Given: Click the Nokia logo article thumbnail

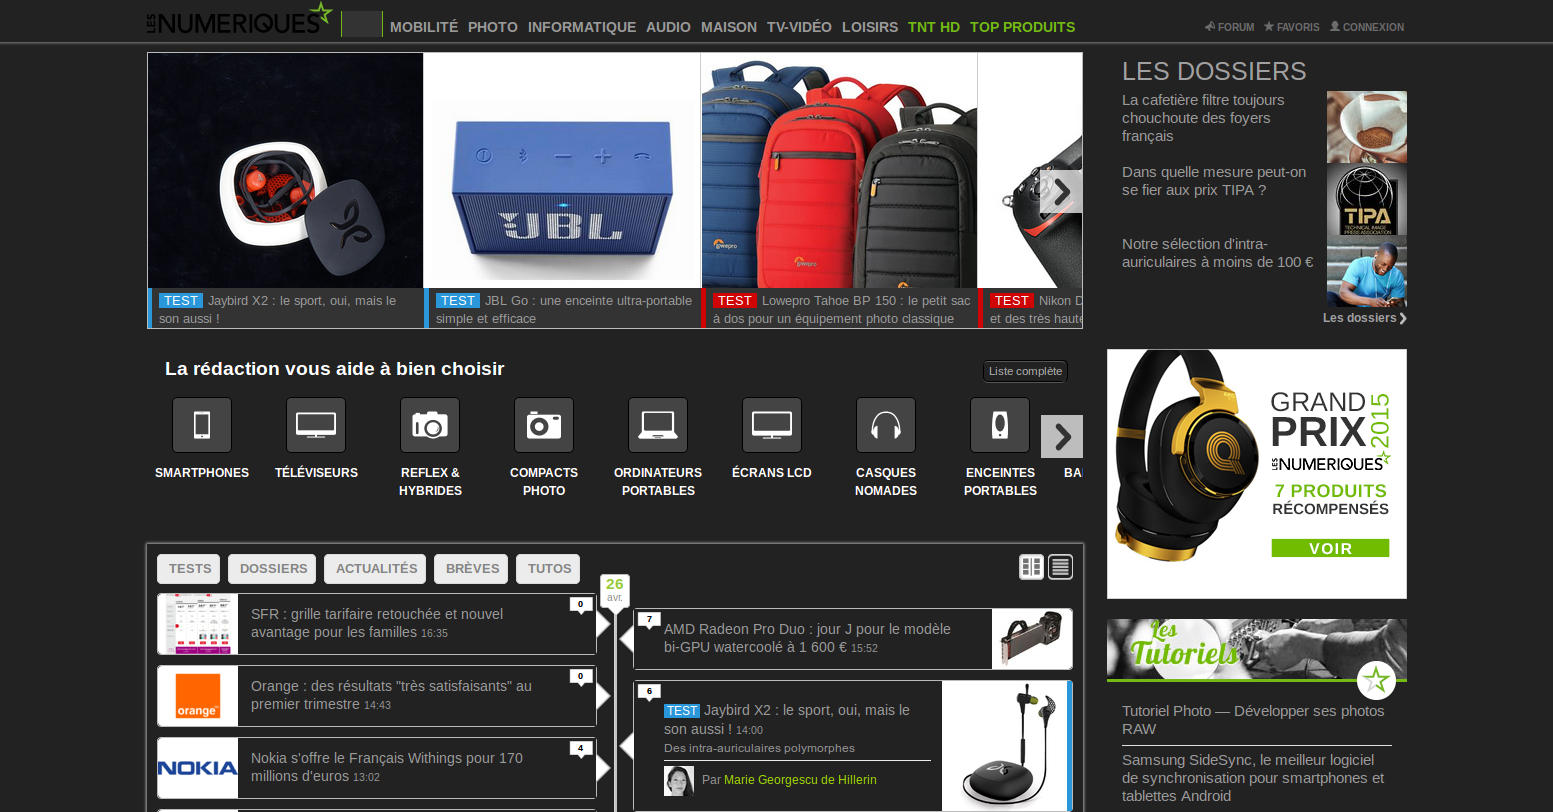Looking at the screenshot, I should (x=198, y=768).
